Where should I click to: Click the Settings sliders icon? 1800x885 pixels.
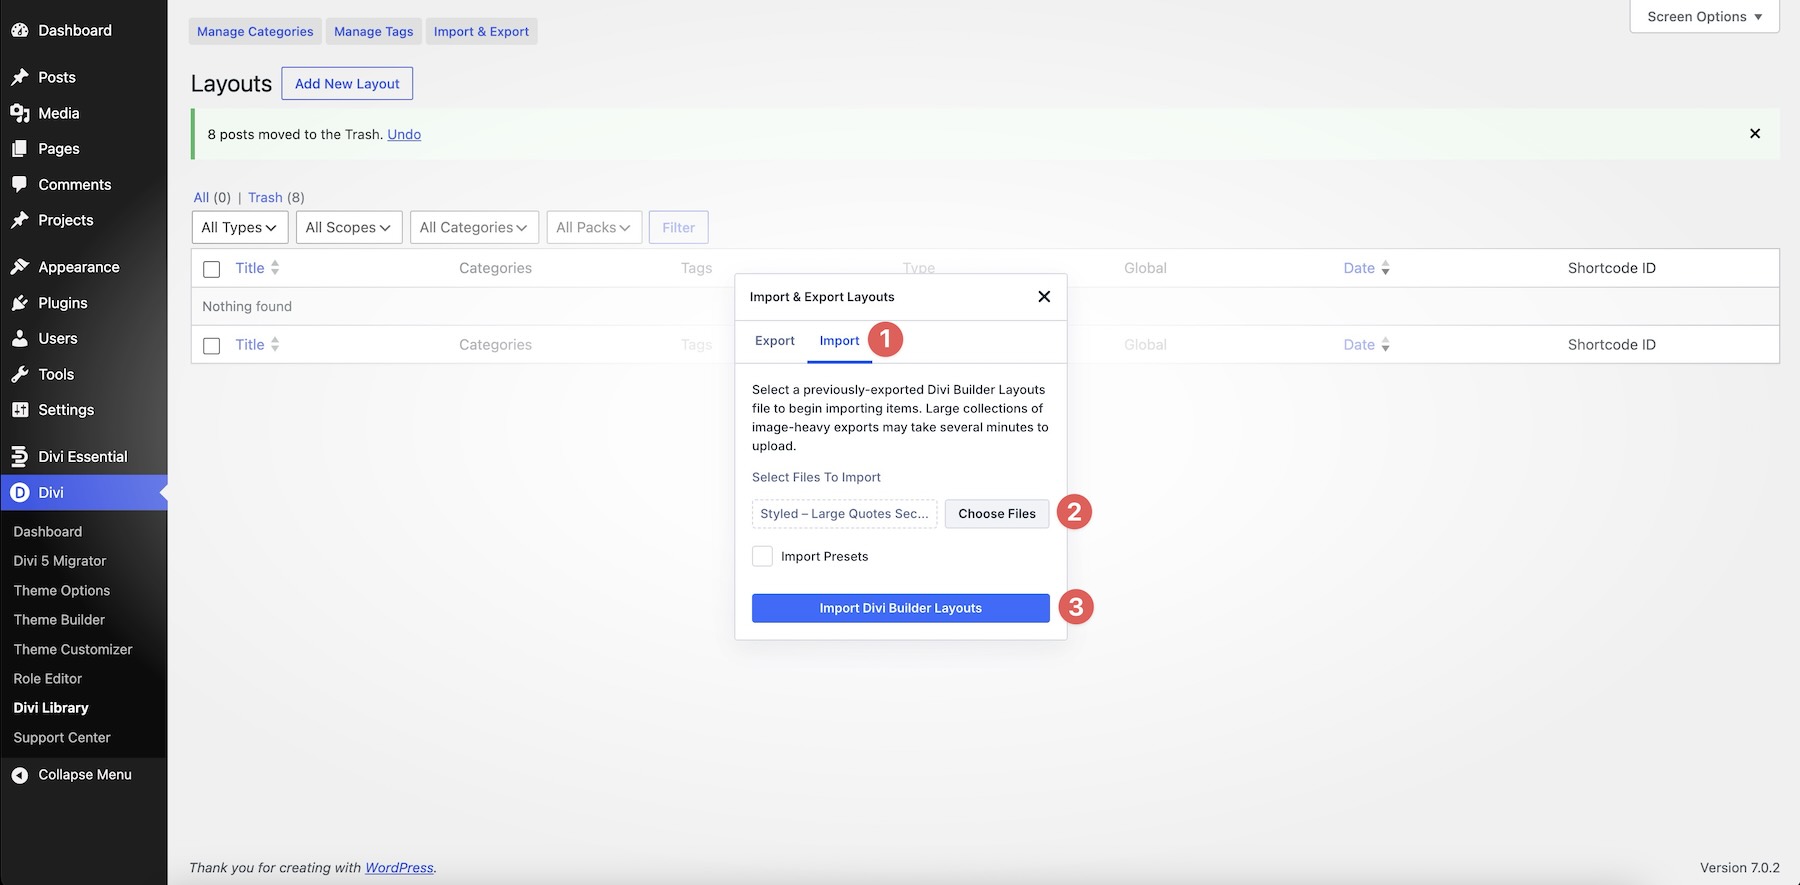[x=20, y=410]
